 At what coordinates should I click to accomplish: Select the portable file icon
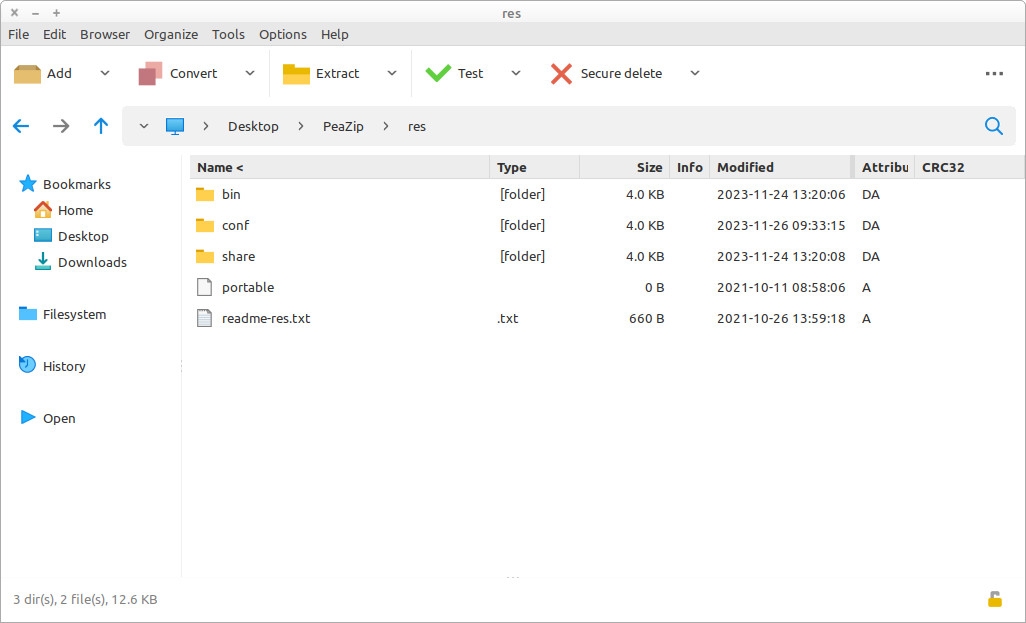coord(205,287)
